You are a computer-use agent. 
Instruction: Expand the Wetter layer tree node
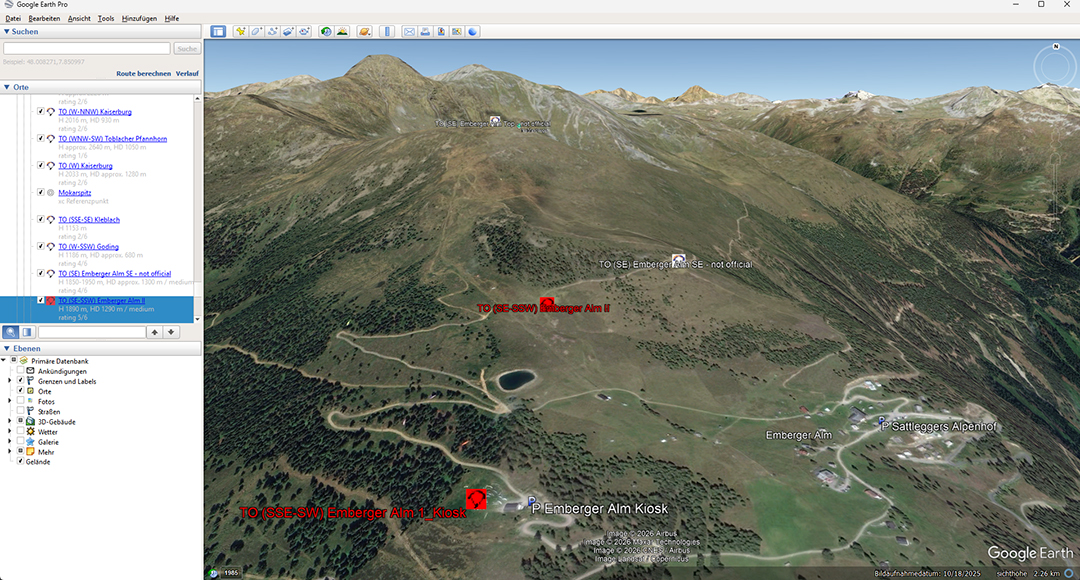[10, 432]
